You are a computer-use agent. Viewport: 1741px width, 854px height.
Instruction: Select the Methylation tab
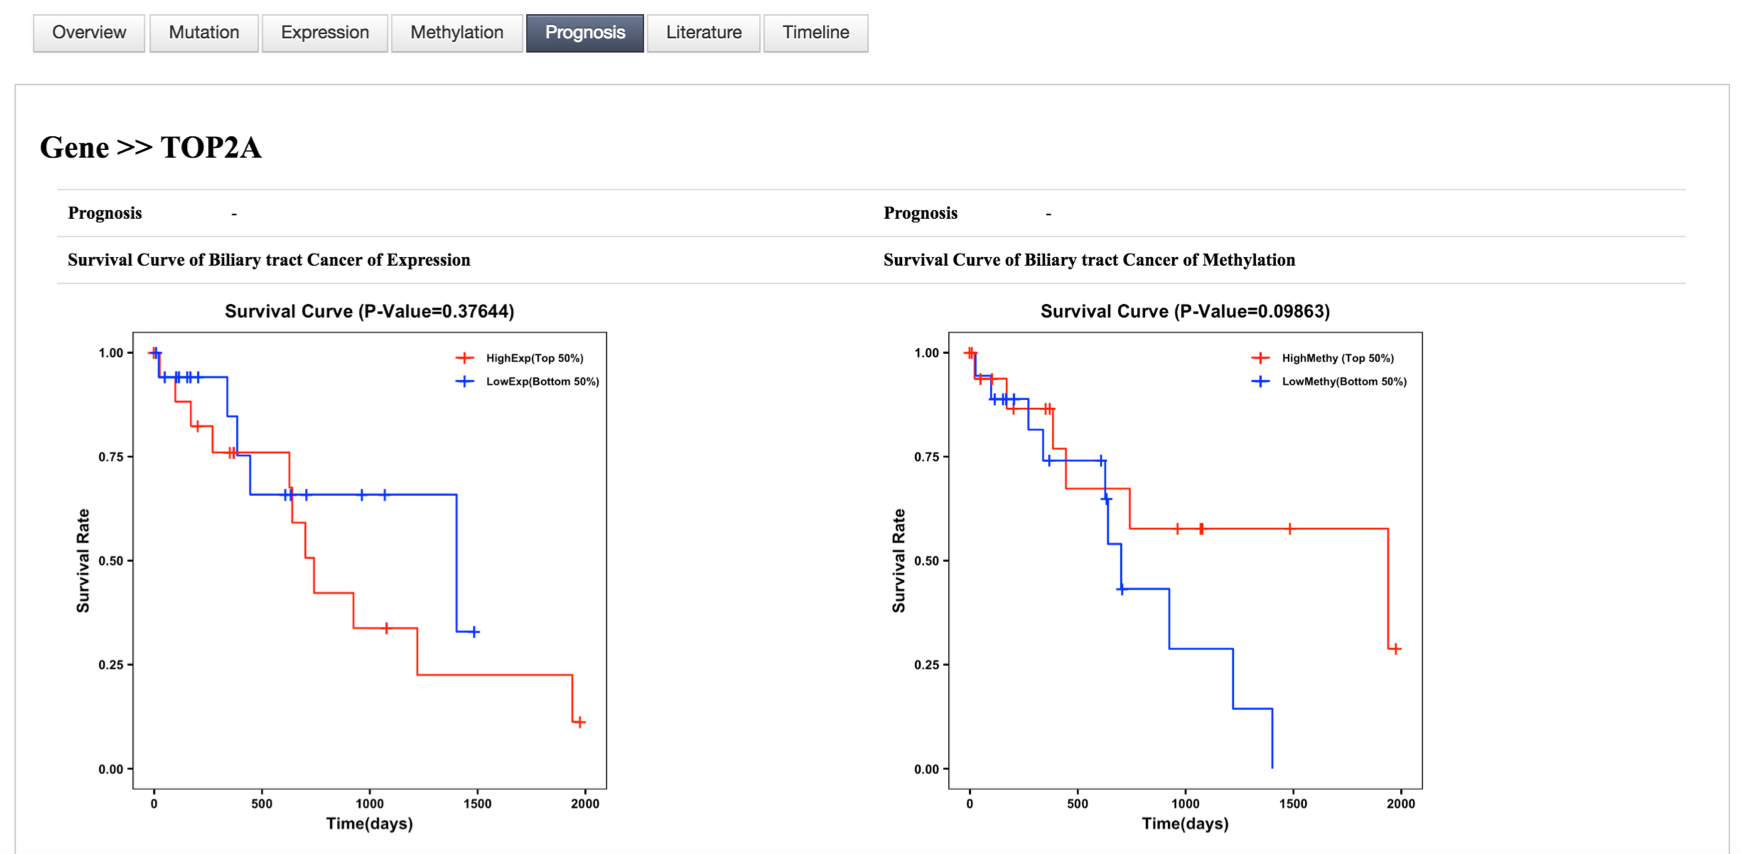click(457, 33)
